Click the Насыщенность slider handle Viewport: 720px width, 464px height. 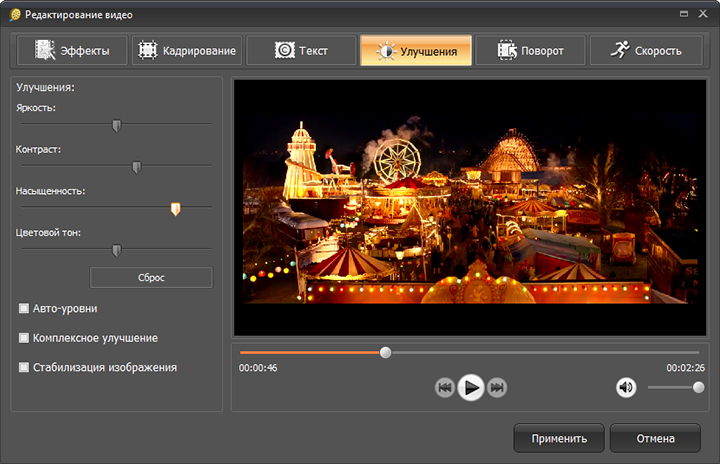pyautogui.click(x=176, y=209)
